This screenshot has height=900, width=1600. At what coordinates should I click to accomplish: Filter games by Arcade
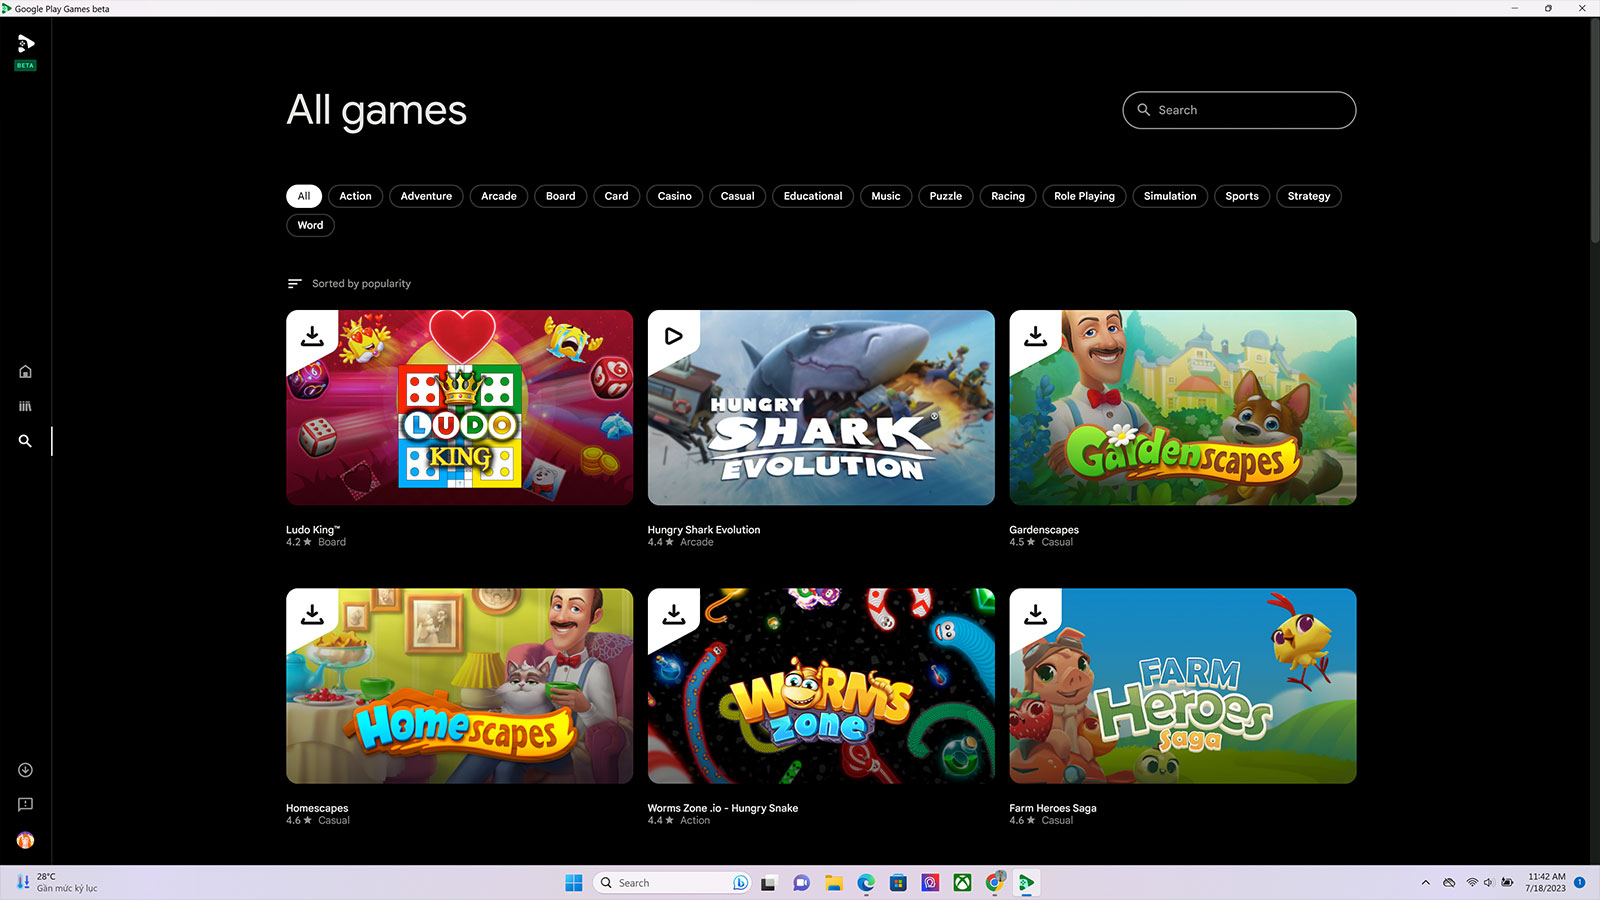click(499, 196)
